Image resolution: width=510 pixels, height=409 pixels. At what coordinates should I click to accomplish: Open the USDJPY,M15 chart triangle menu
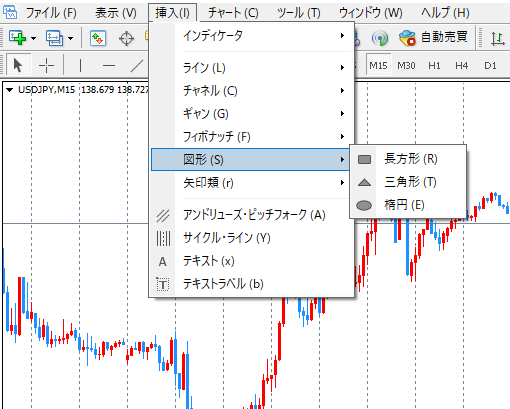(9, 90)
